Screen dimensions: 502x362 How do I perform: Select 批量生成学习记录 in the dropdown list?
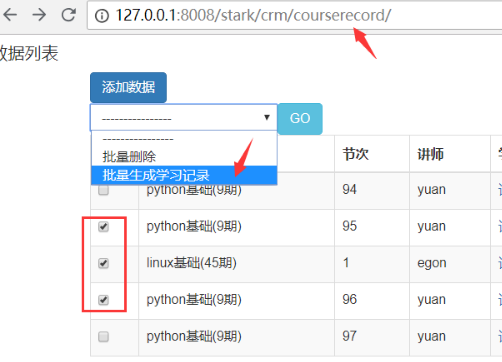[184, 175]
